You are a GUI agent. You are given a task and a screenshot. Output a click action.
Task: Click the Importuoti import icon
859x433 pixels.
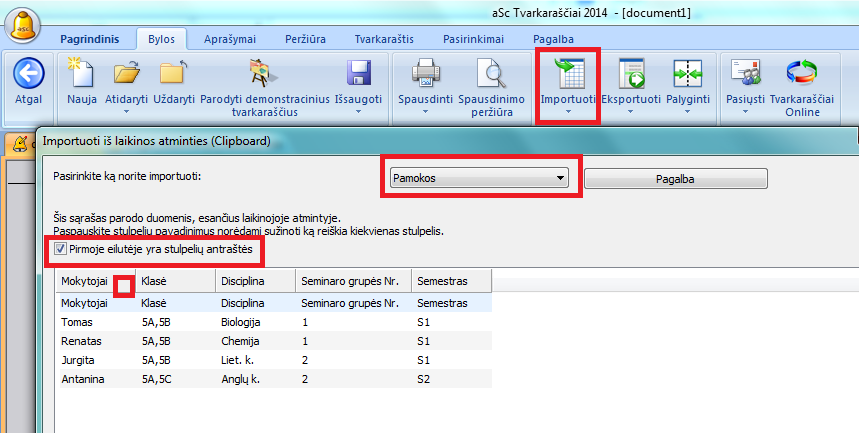pyautogui.click(x=568, y=74)
